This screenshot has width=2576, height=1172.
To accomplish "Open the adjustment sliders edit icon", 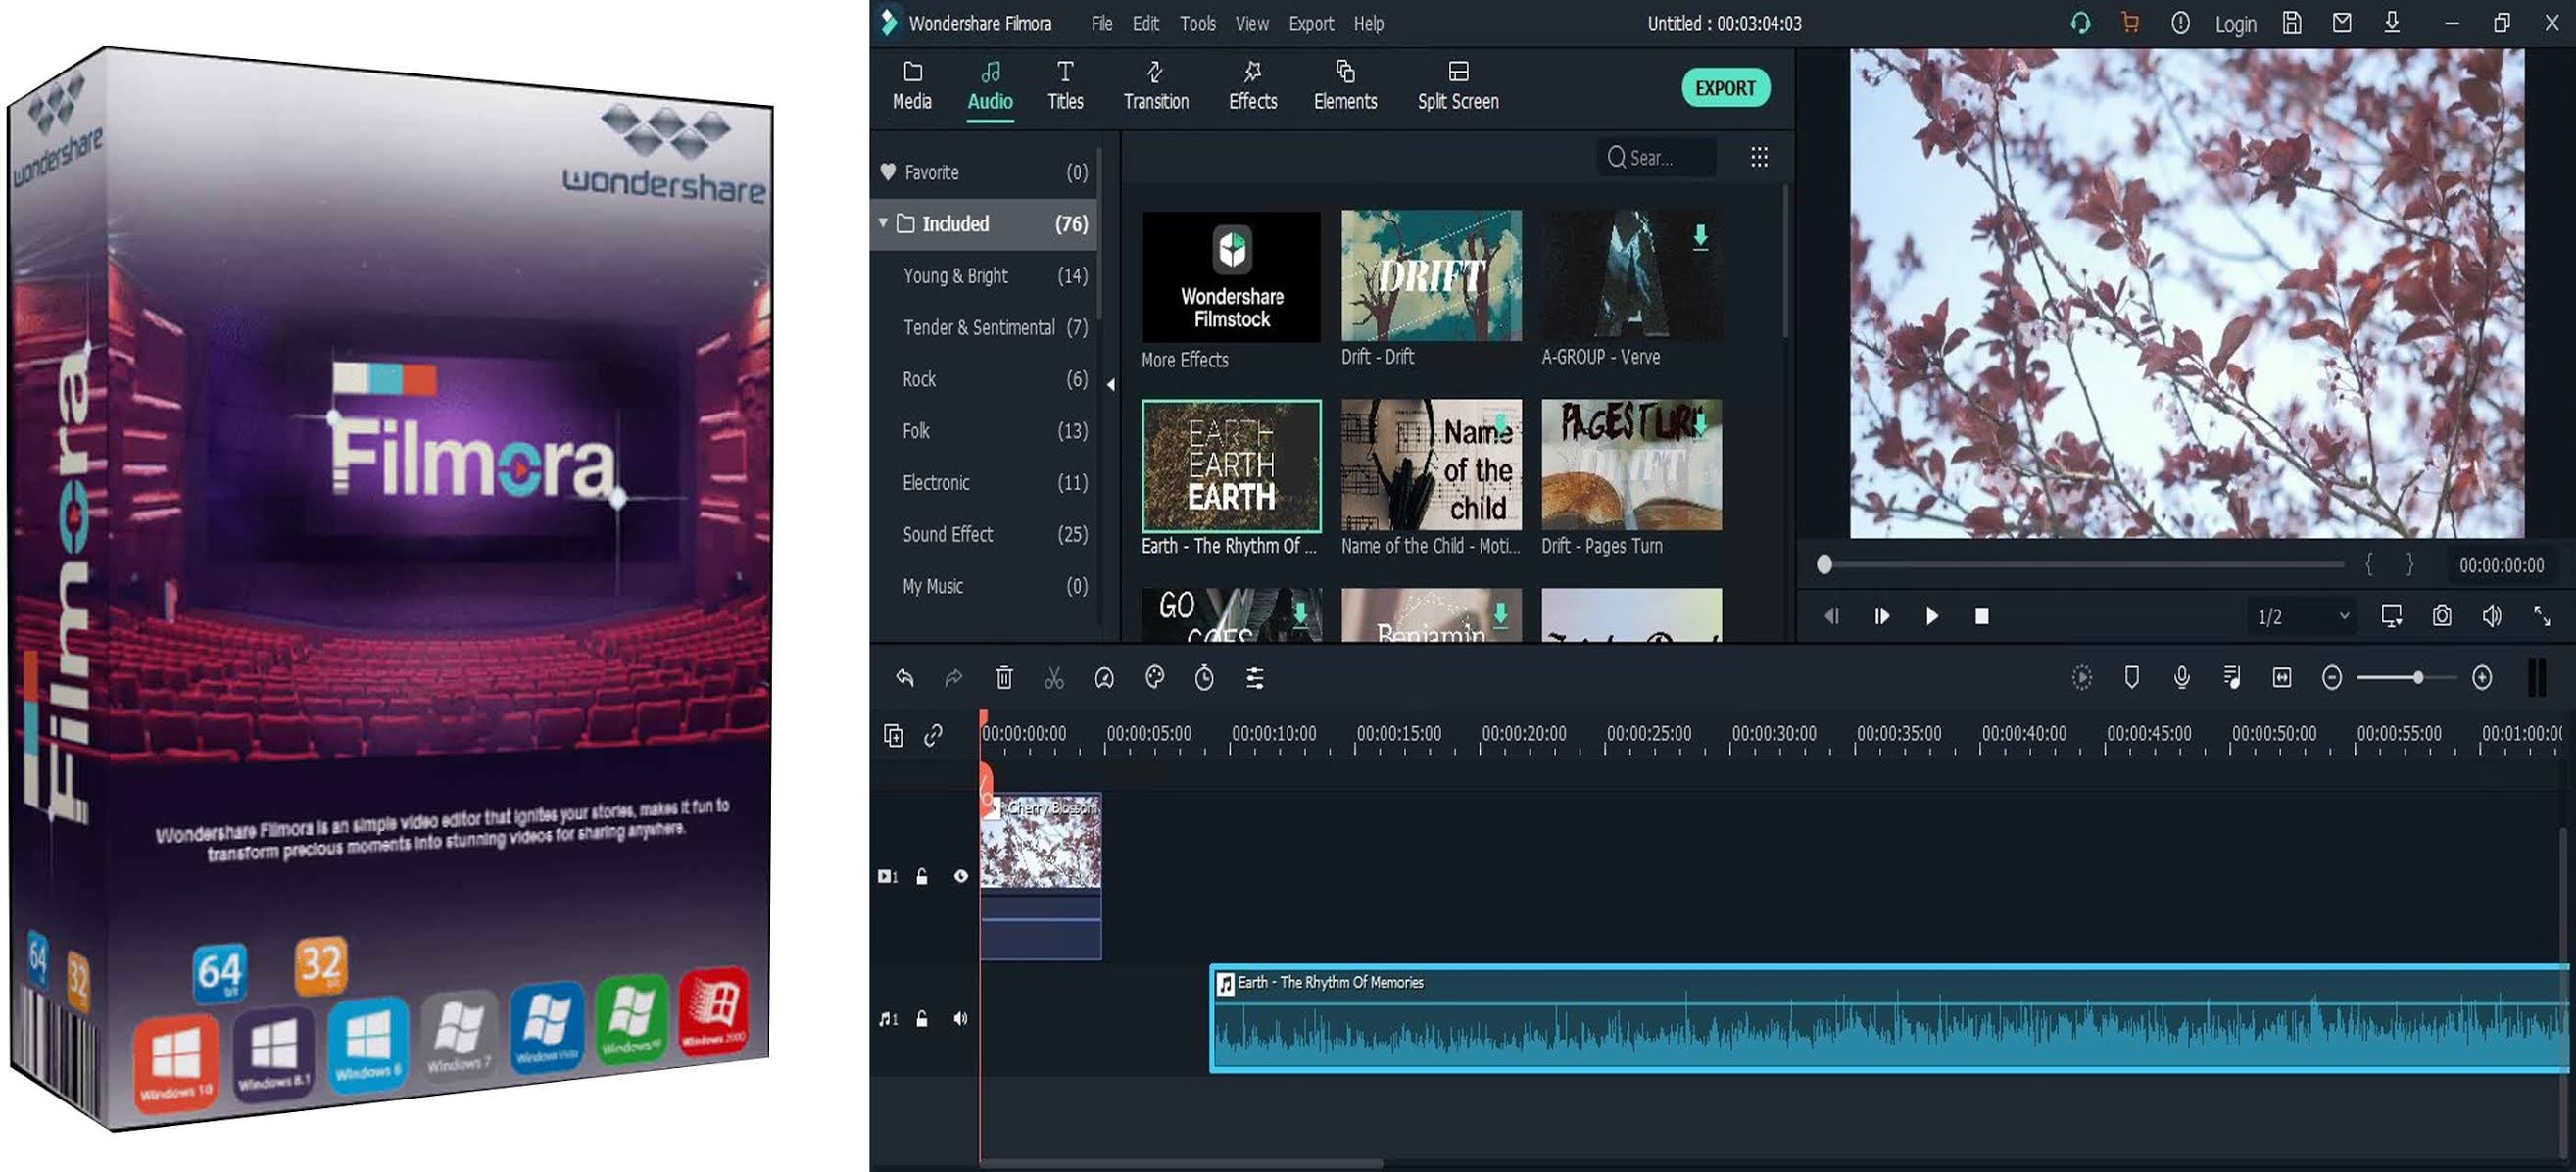I will coord(1255,678).
